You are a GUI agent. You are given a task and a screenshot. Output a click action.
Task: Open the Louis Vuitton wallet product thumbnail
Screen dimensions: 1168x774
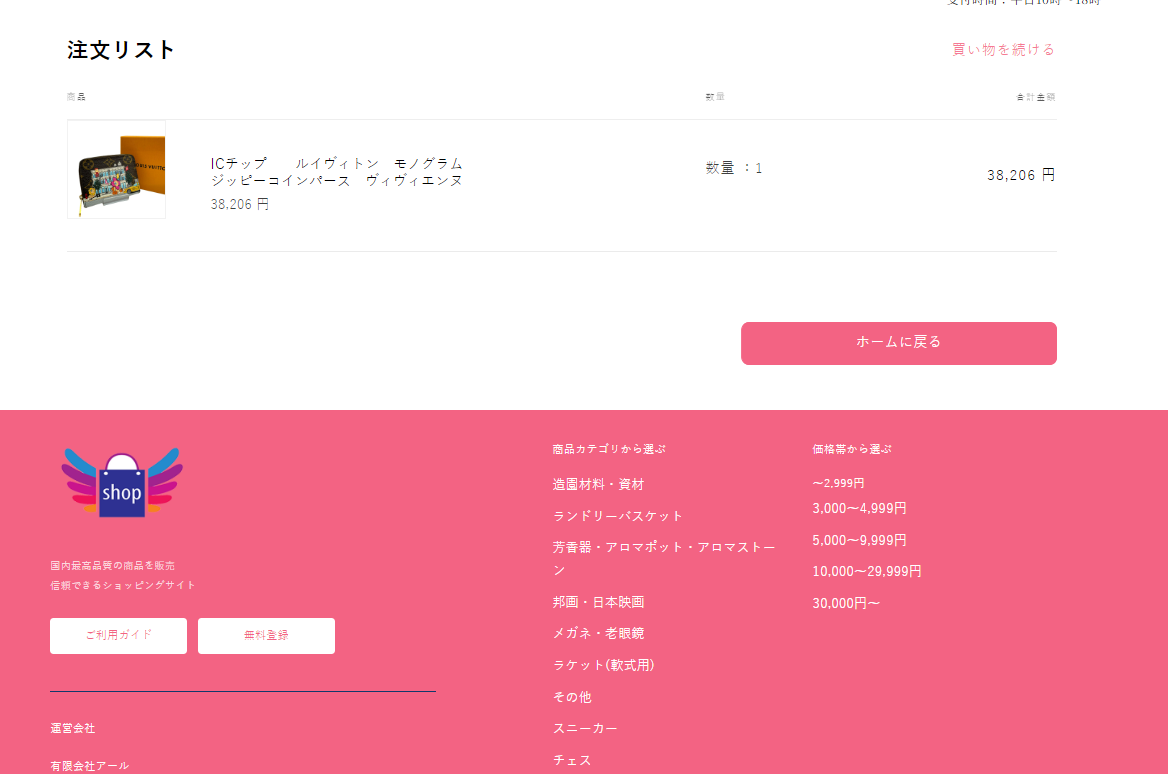click(116, 170)
